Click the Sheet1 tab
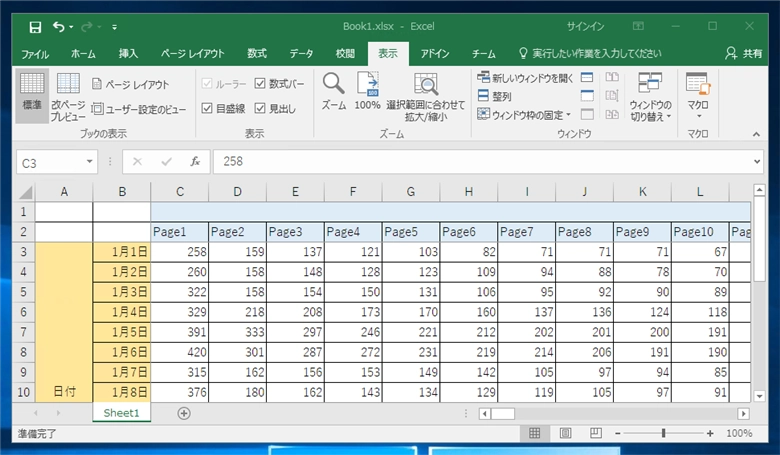The height and width of the screenshot is (455, 780). (121, 413)
